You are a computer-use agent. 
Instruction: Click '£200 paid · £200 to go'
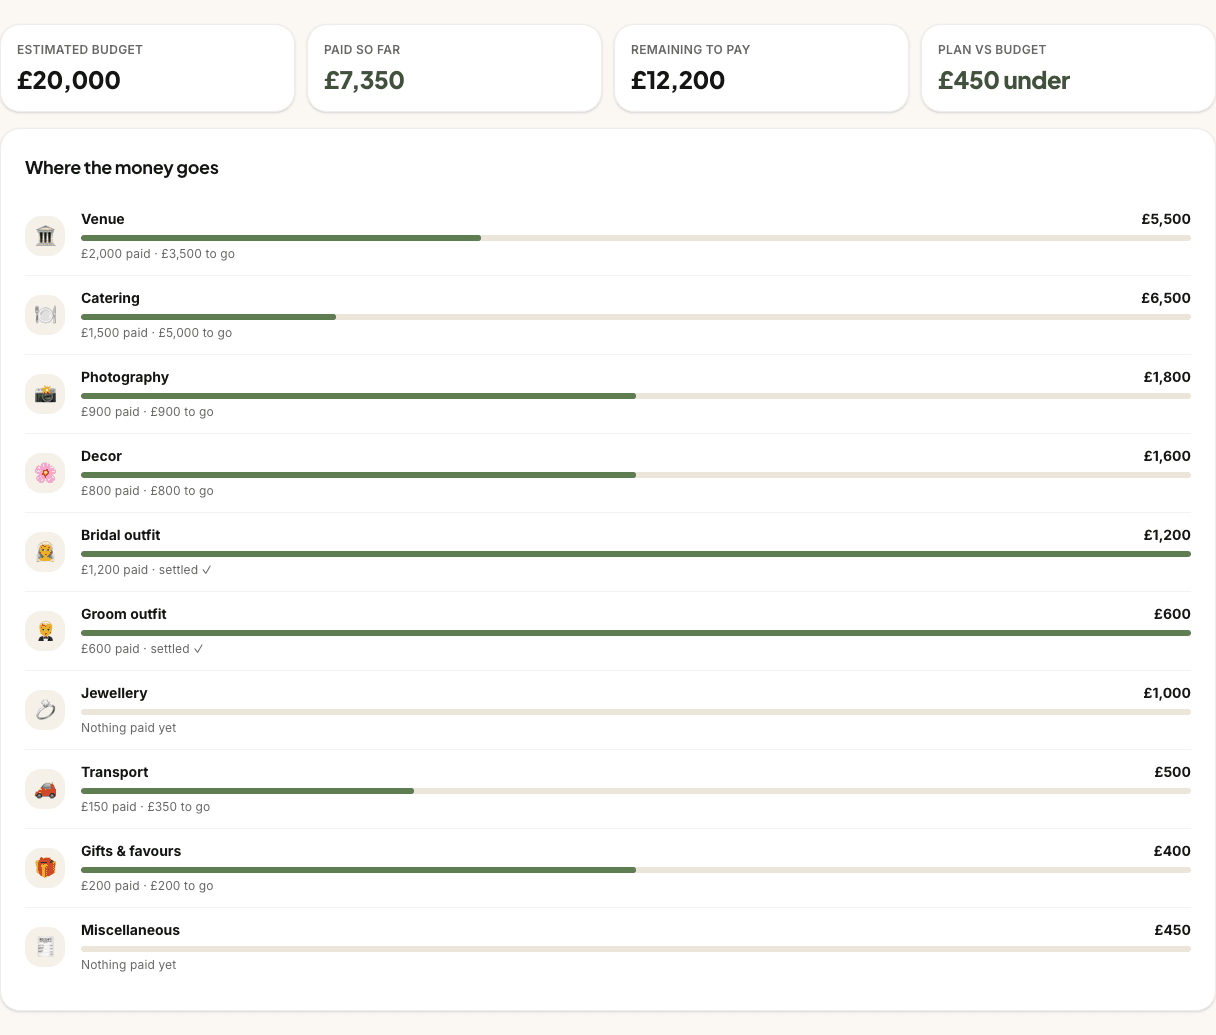[x=147, y=886]
